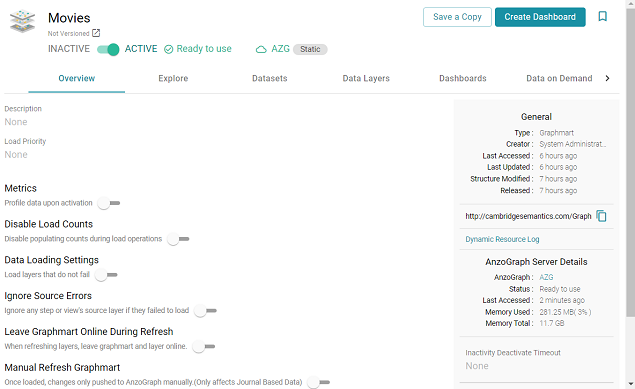Screen dimensions: 635x389
Task: Click the Data Loading Settings heading
Action: point(51,260)
